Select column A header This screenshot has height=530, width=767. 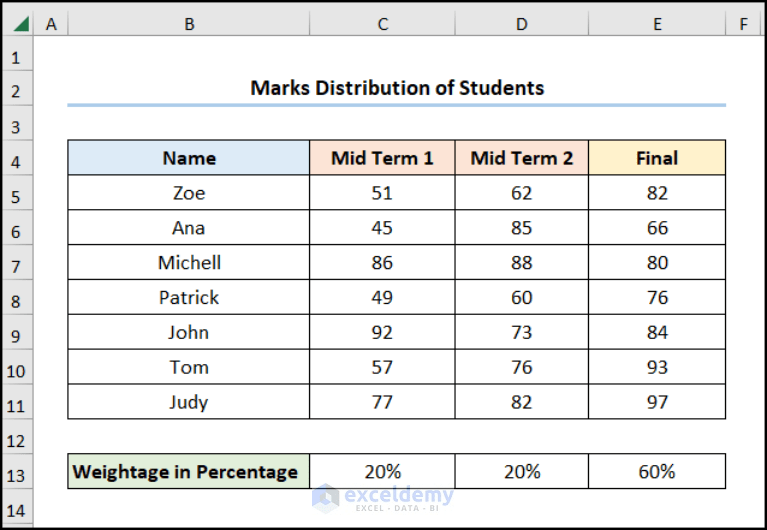tap(51, 23)
